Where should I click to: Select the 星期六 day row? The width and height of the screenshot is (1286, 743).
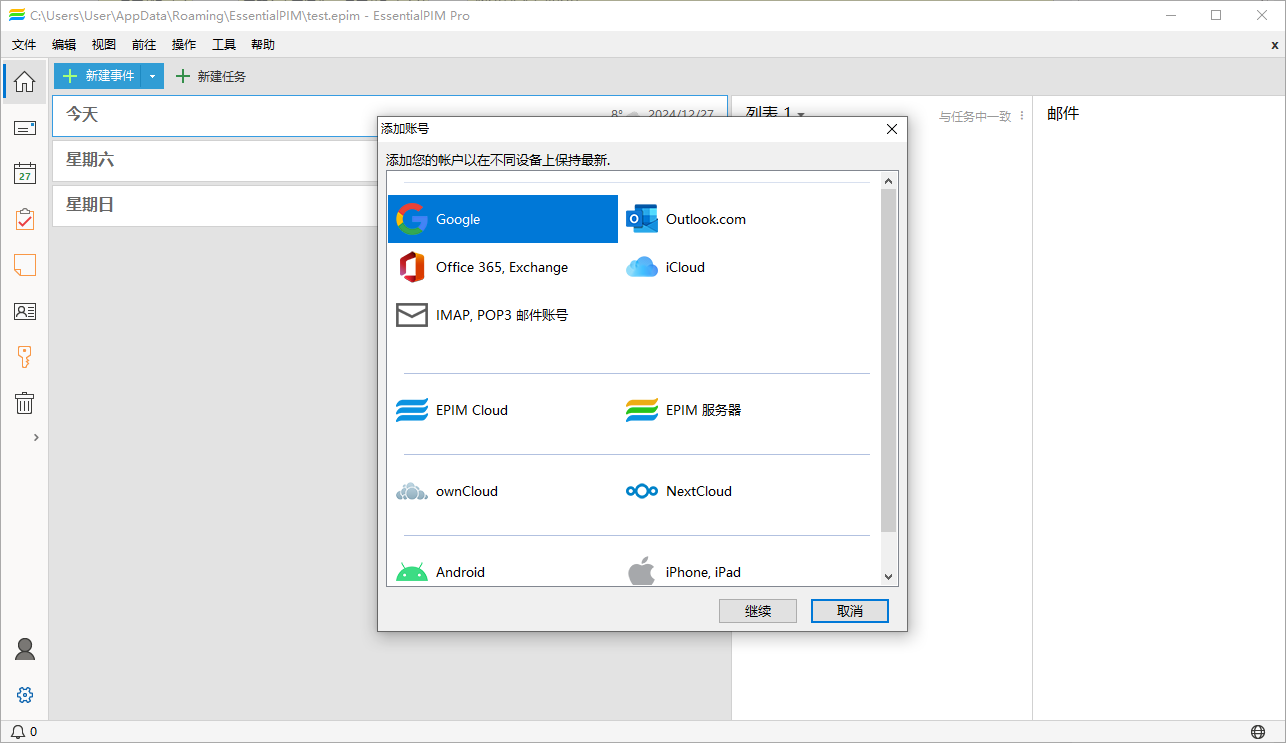(x=214, y=160)
